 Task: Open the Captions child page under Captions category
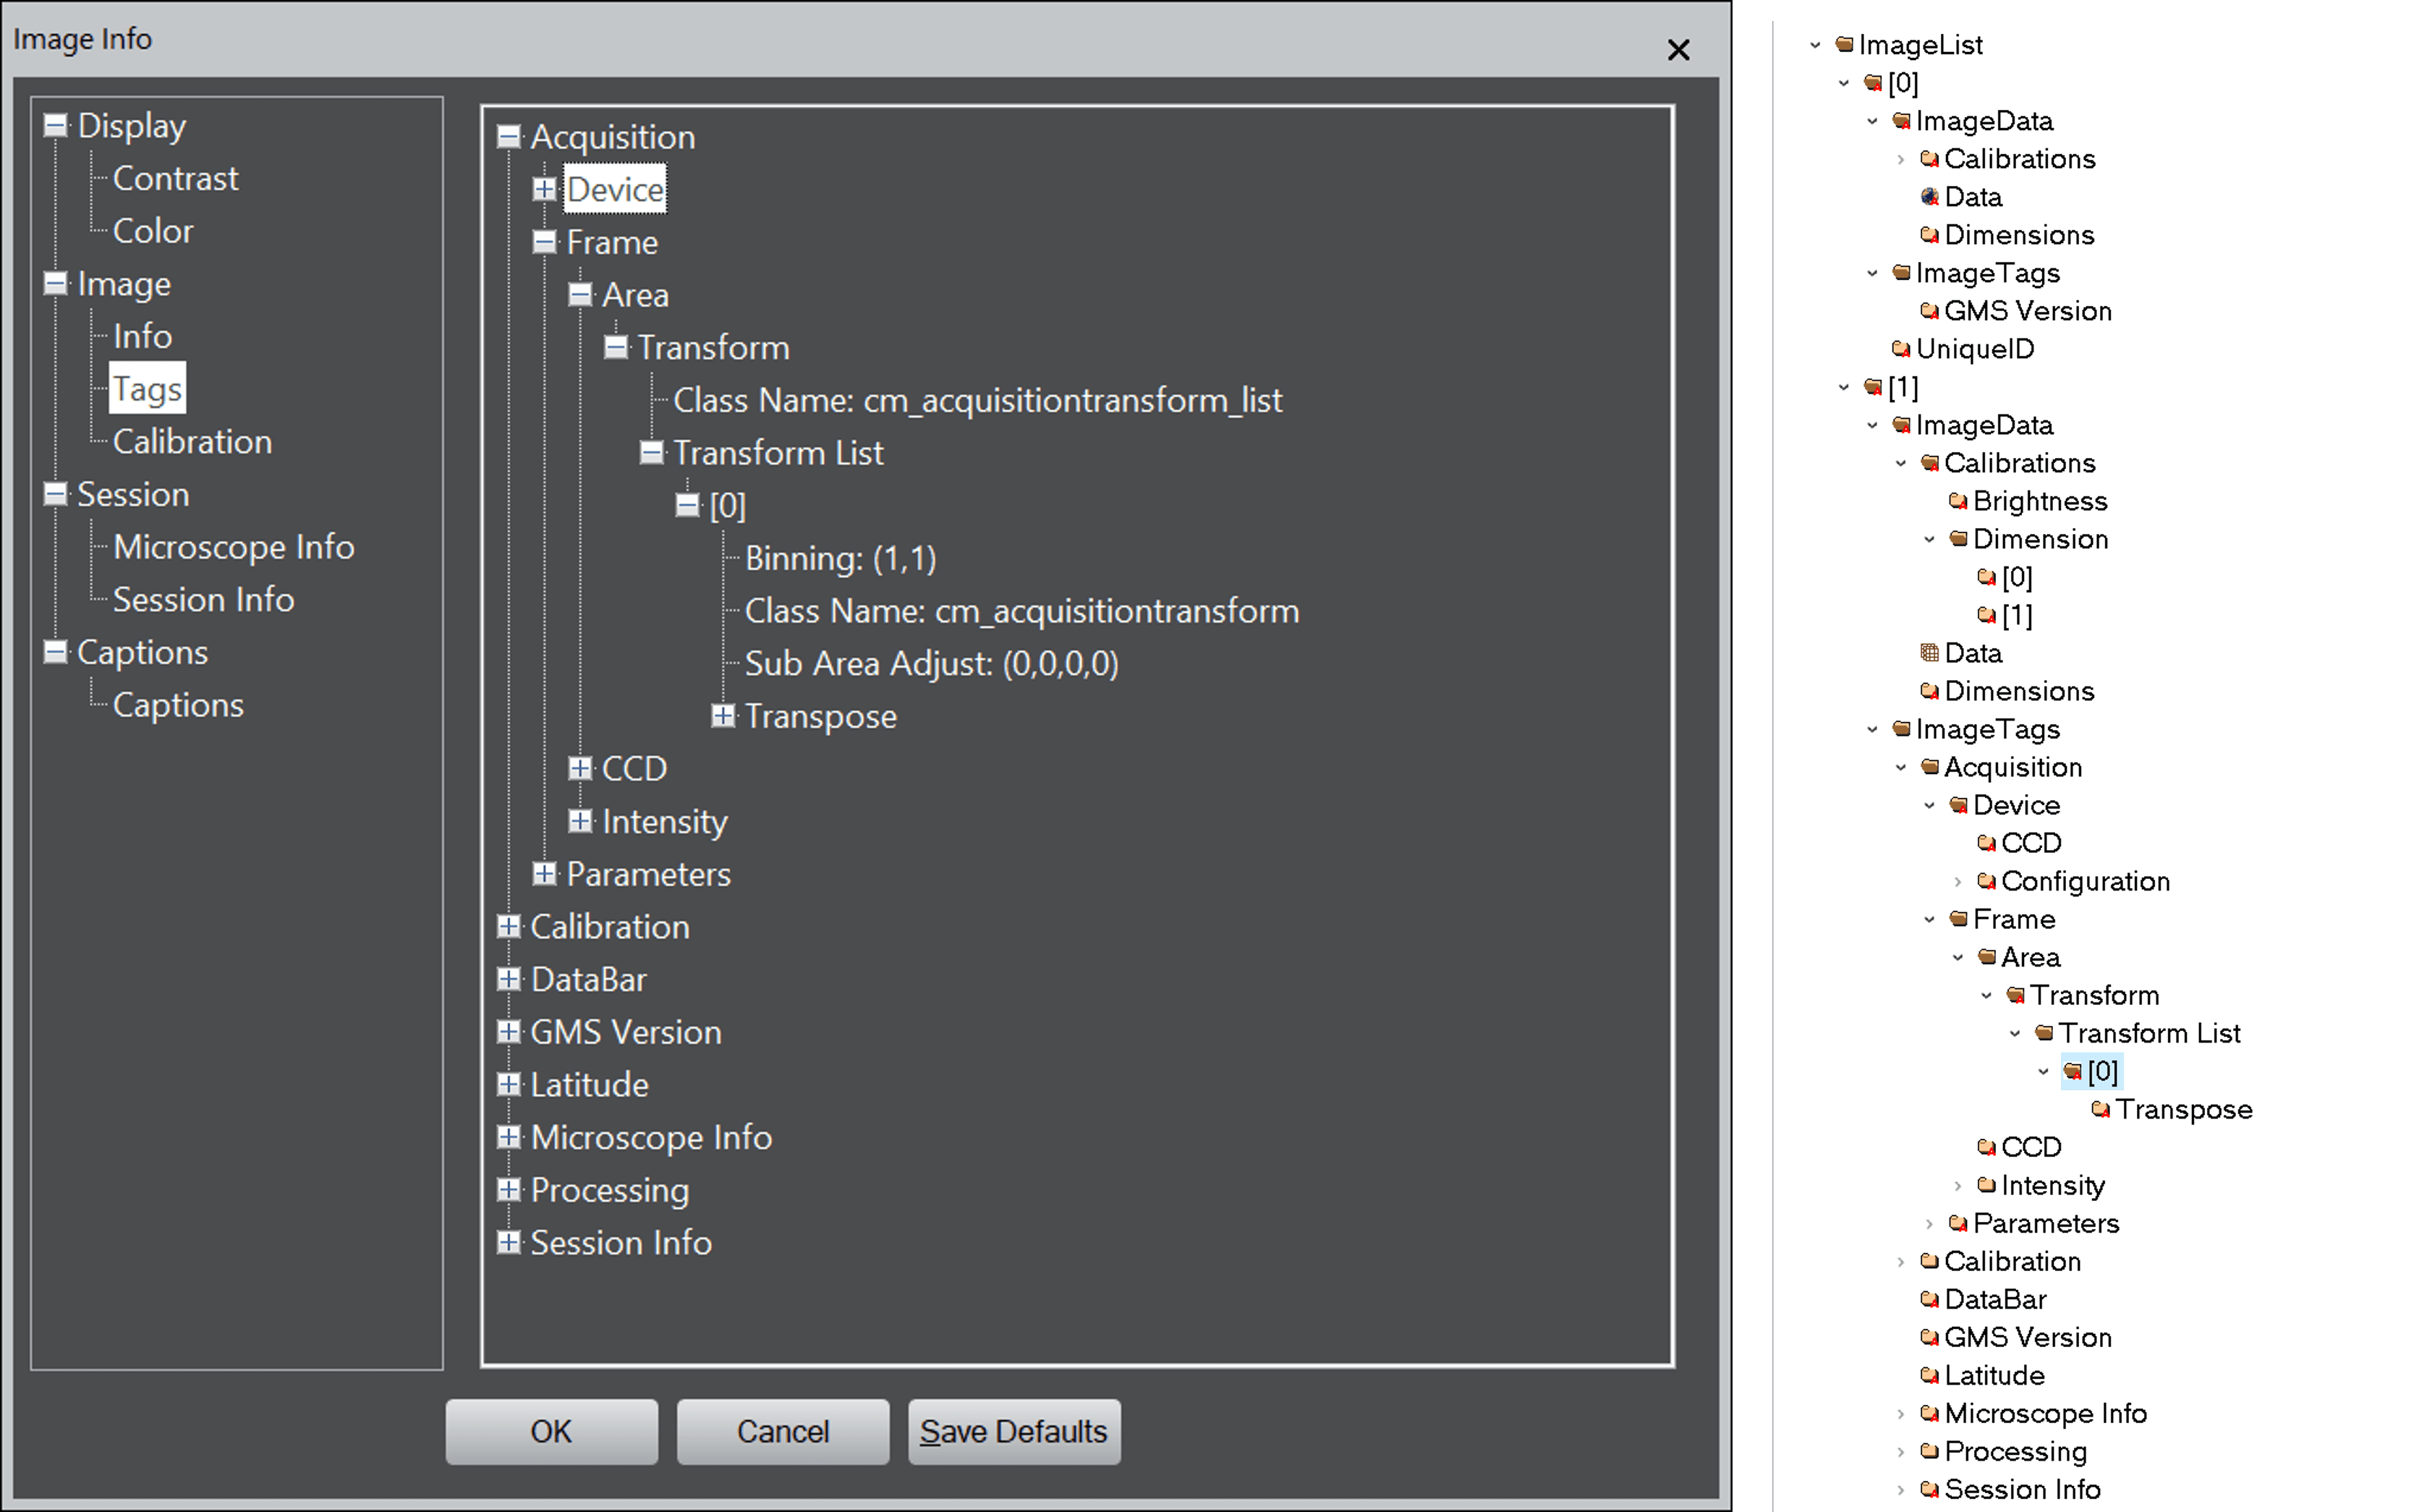(x=178, y=705)
